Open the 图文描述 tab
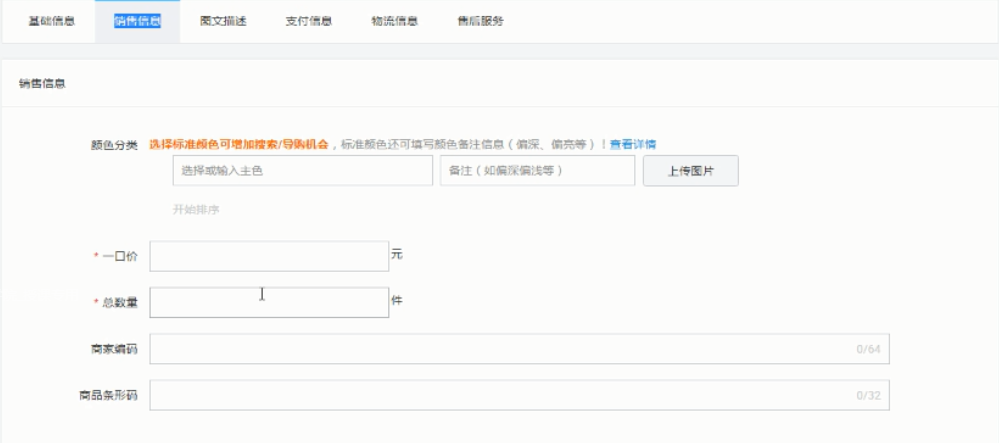The height and width of the screenshot is (443, 999). coord(223,21)
